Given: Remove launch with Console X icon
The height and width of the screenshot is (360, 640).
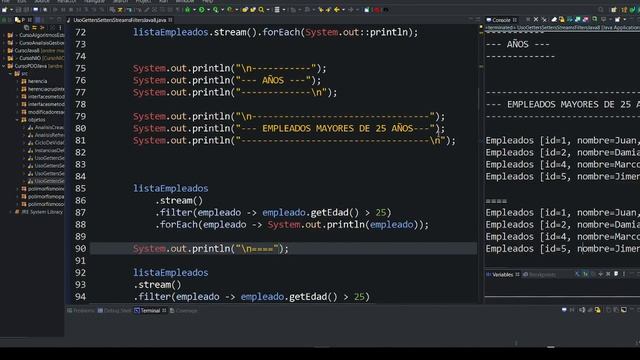Looking at the screenshot, I should coord(536,20).
